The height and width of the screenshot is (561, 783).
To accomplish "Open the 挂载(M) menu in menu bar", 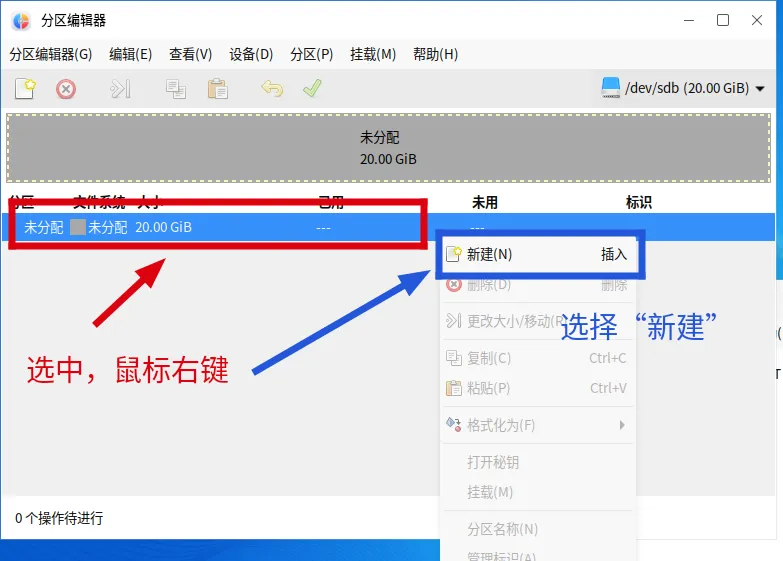I will click(373, 54).
